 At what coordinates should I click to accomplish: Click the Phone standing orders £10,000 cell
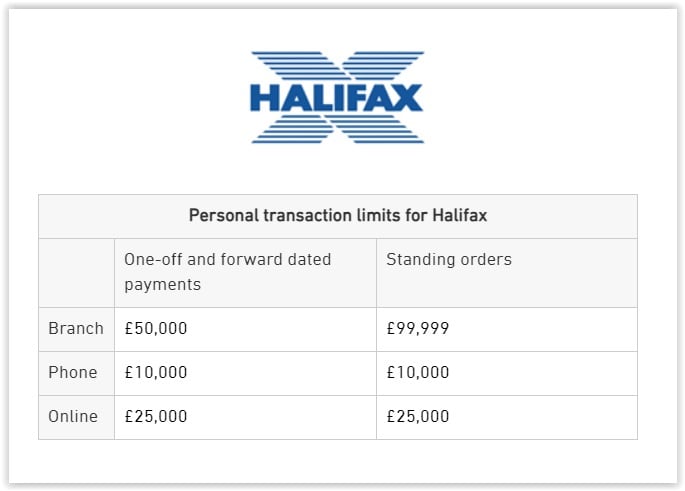(507, 373)
